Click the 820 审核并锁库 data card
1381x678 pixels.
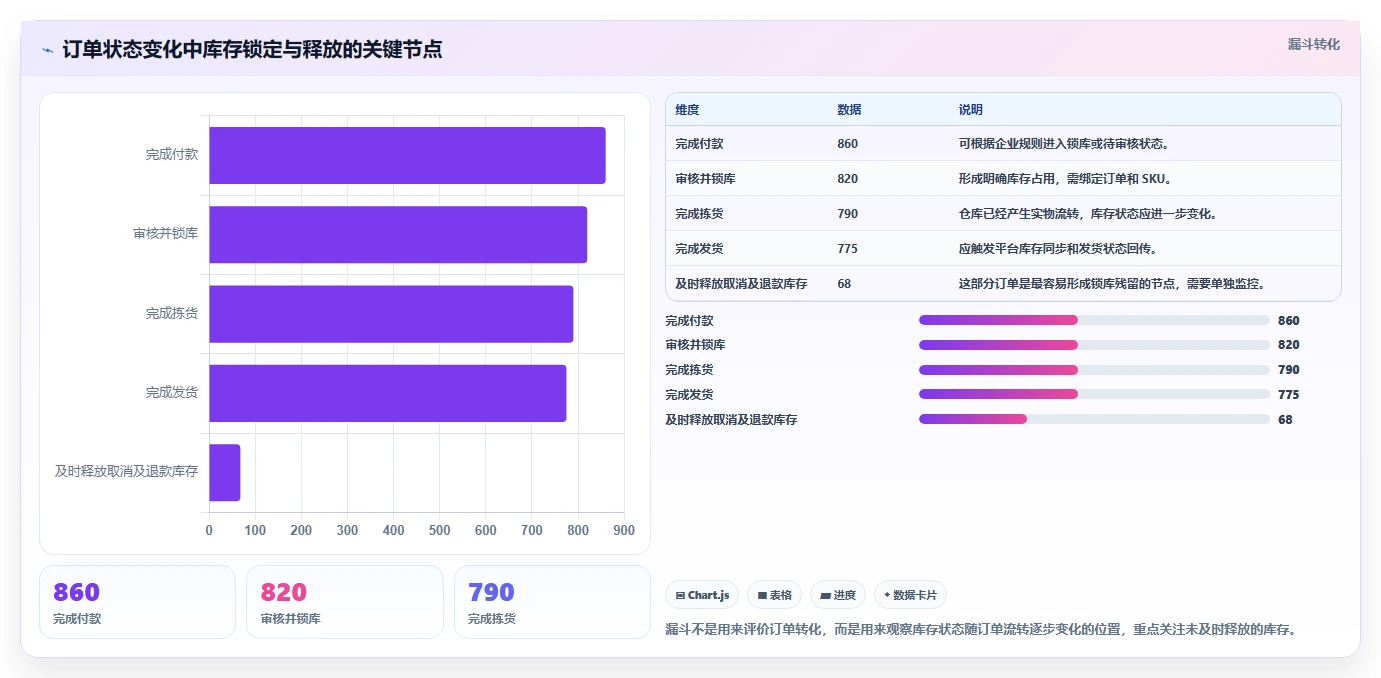tap(344, 602)
